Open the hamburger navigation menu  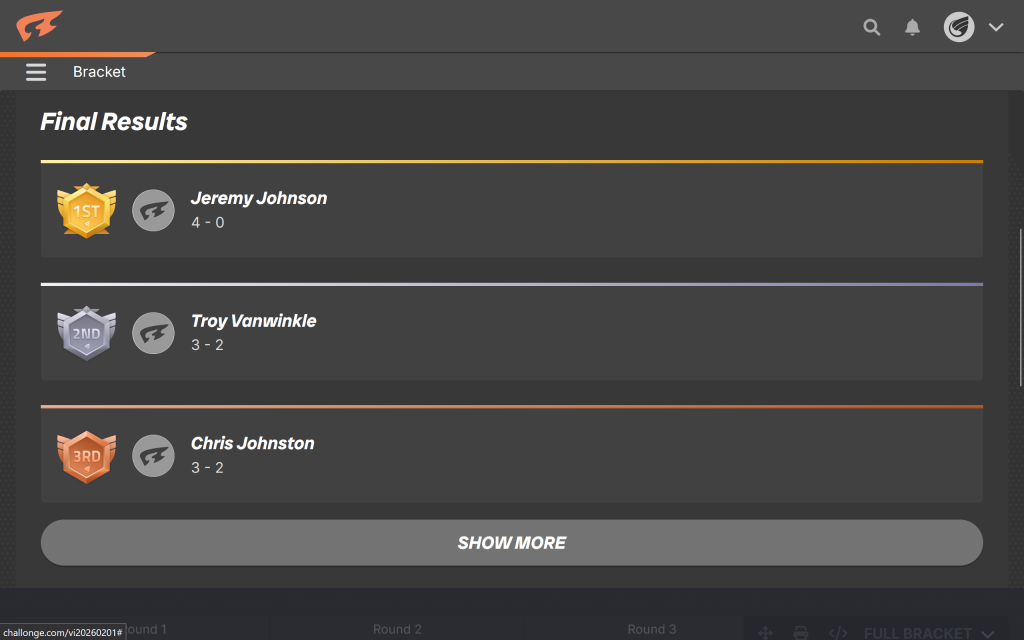pos(36,72)
